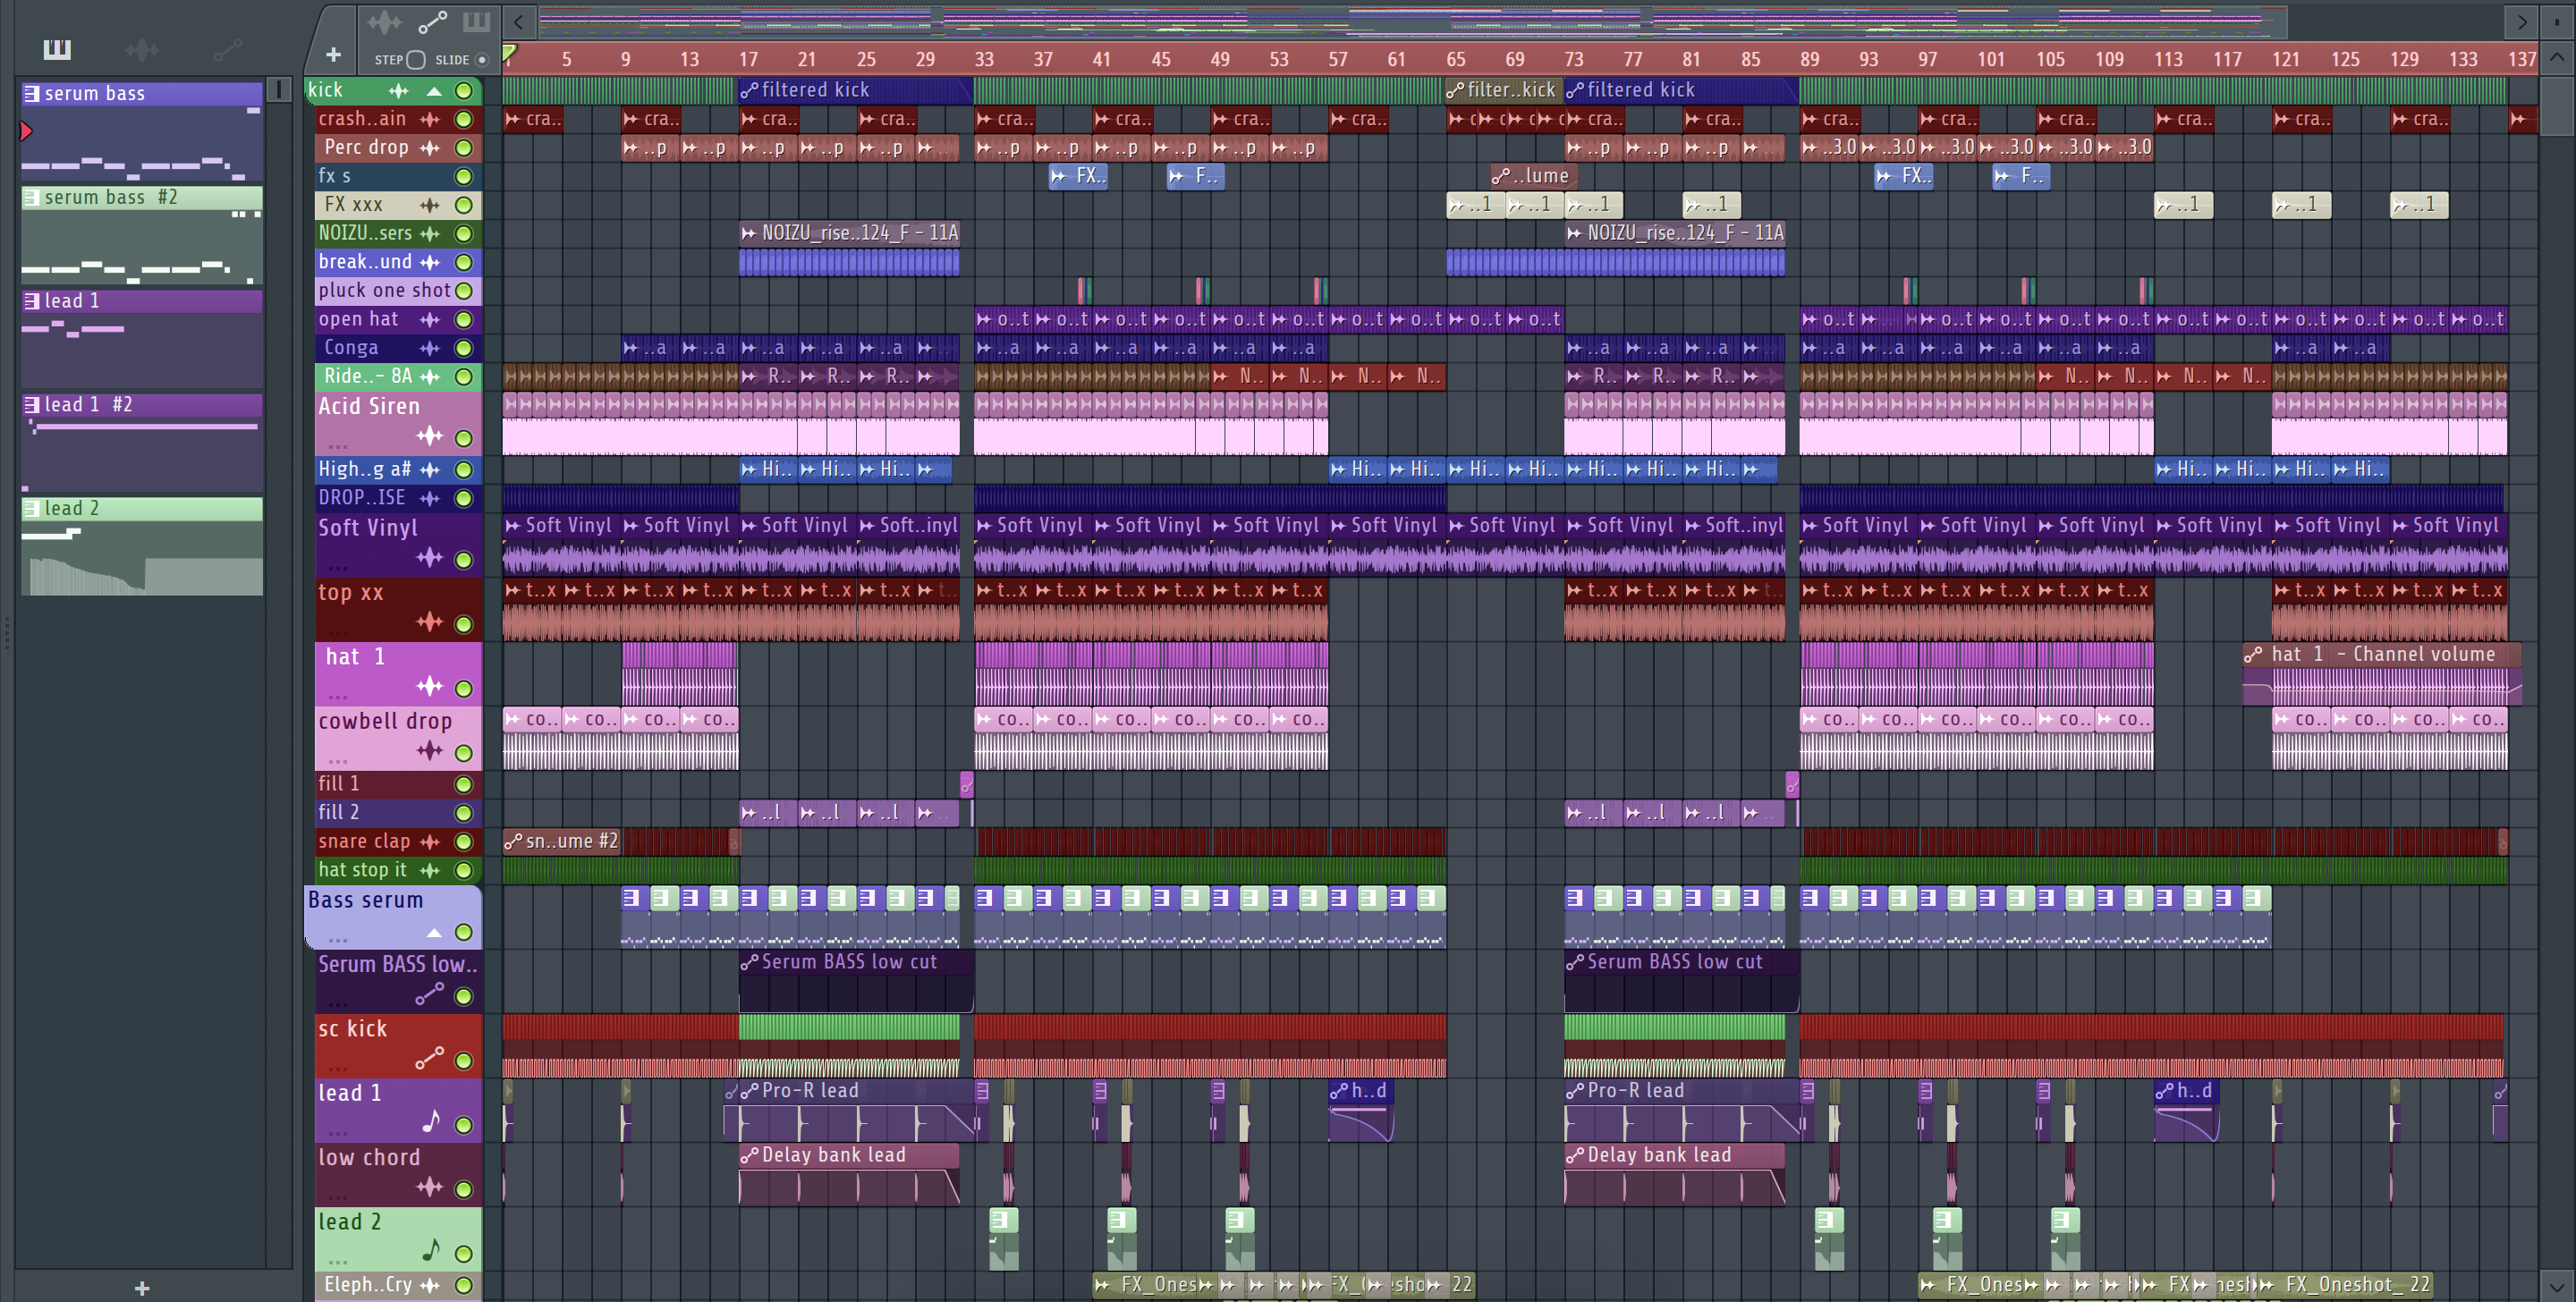Mute the fx s track
The image size is (2576, 1302).
(x=464, y=176)
